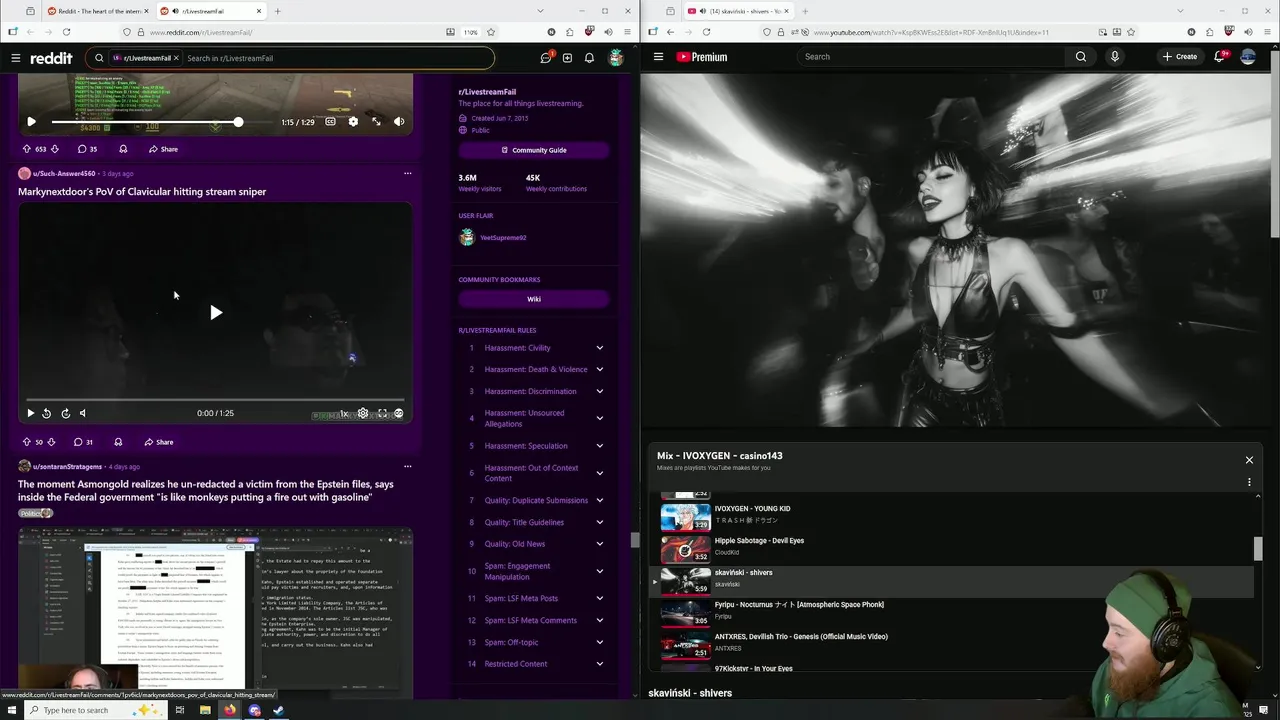Open the Reddit hamburger menu

point(15,58)
